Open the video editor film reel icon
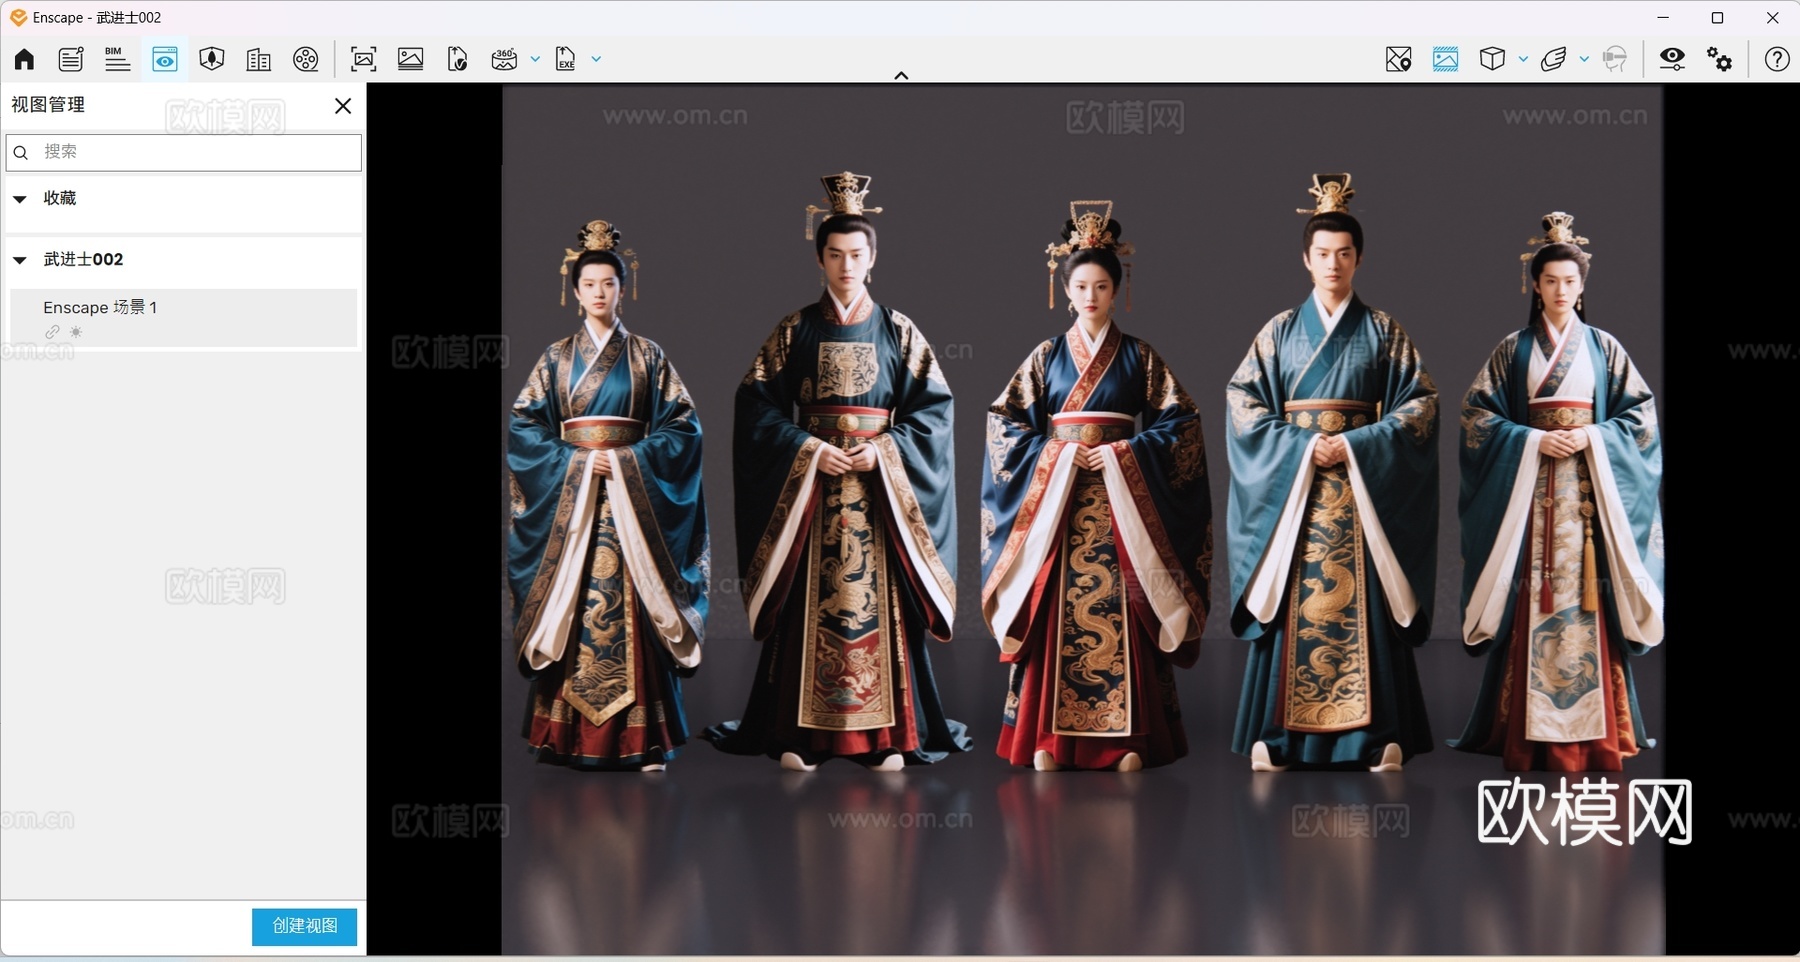Screen dimensions: 1800x962 click(306, 59)
